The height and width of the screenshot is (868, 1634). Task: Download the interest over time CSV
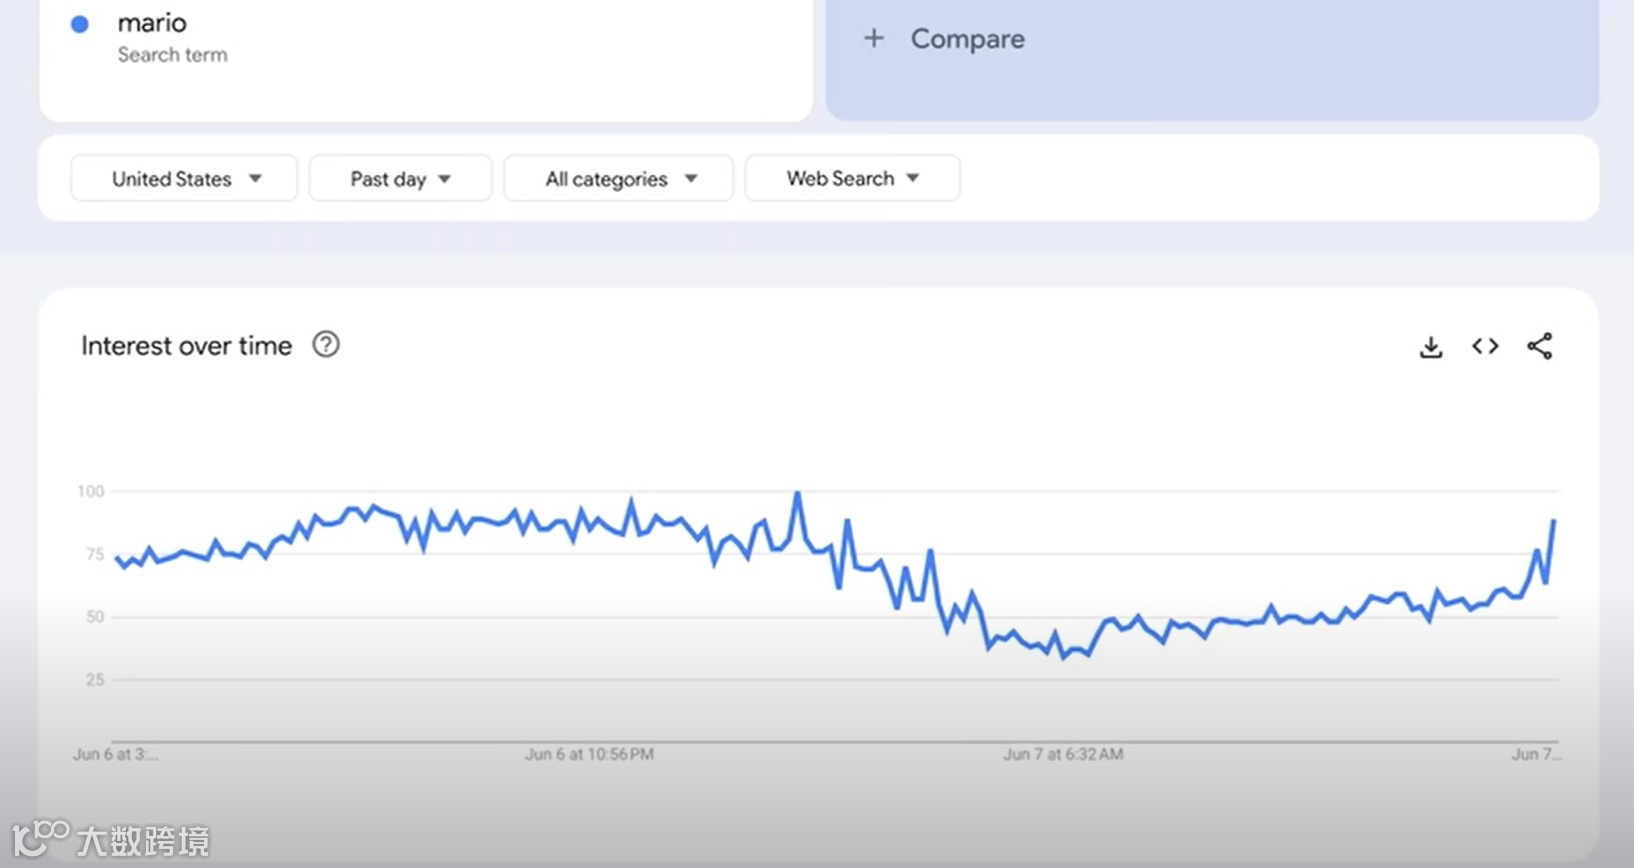[1431, 347]
